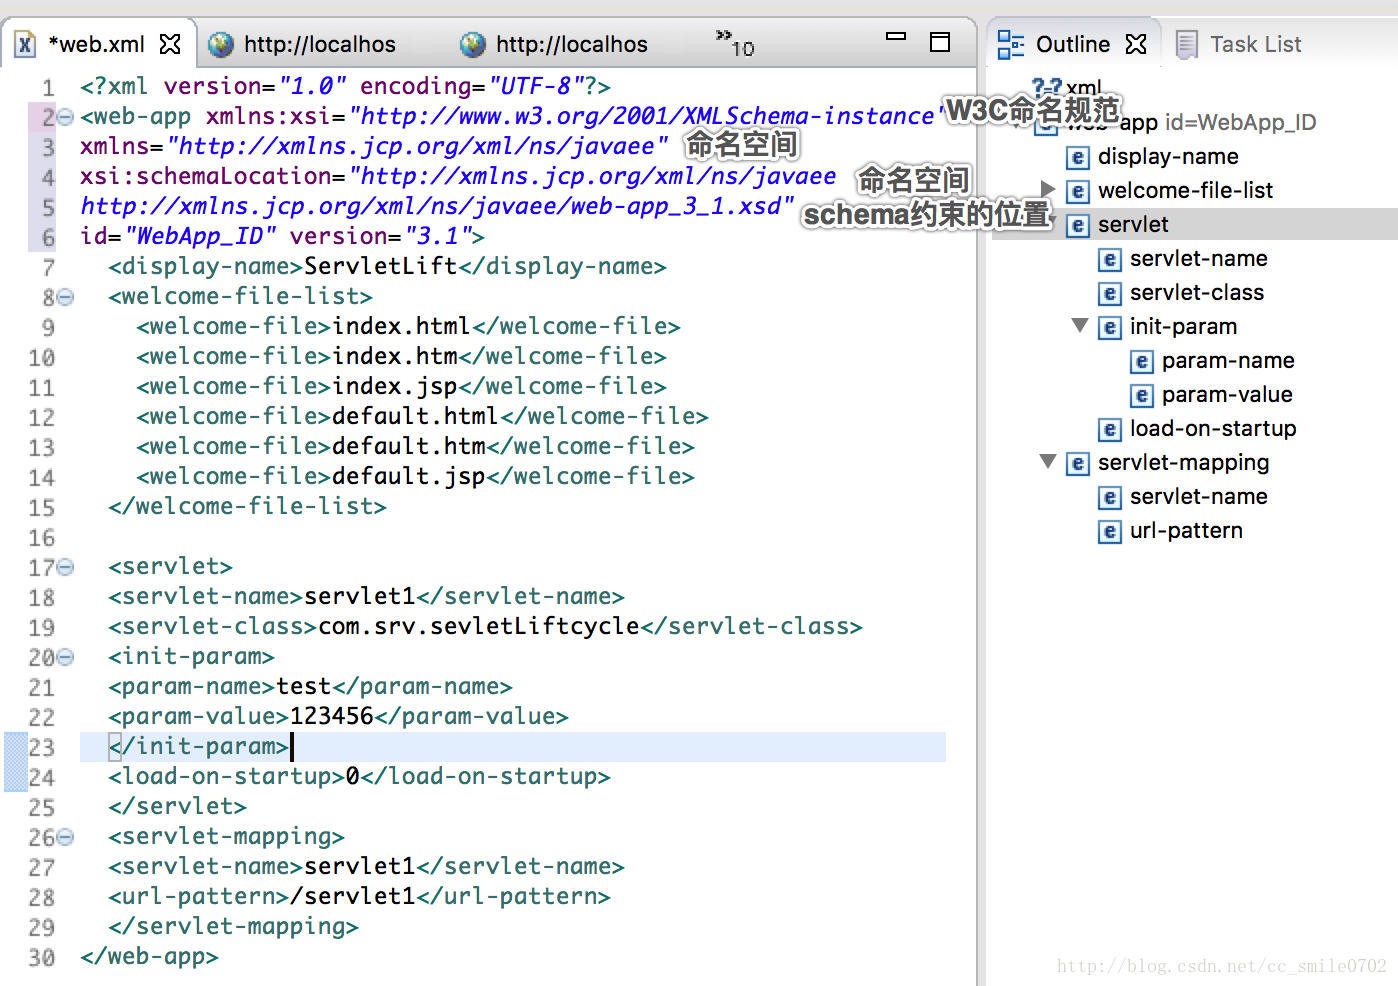Click param-value 123456 in editor
Image resolution: width=1398 pixels, height=986 pixels.
(x=331, y=716)
